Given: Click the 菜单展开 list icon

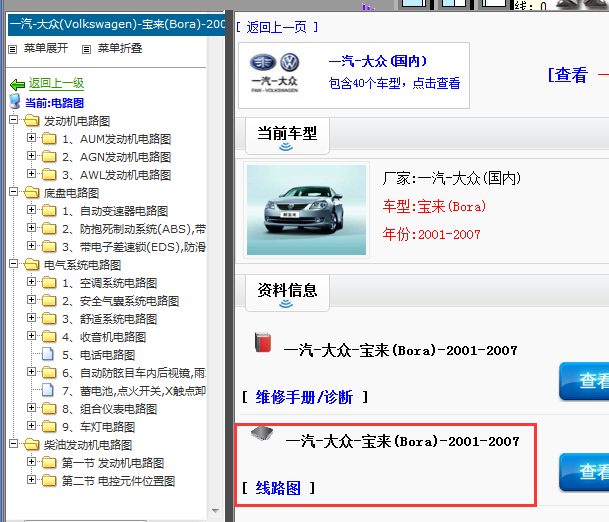Looking at the screenshot, I should (x=13, y=49).
